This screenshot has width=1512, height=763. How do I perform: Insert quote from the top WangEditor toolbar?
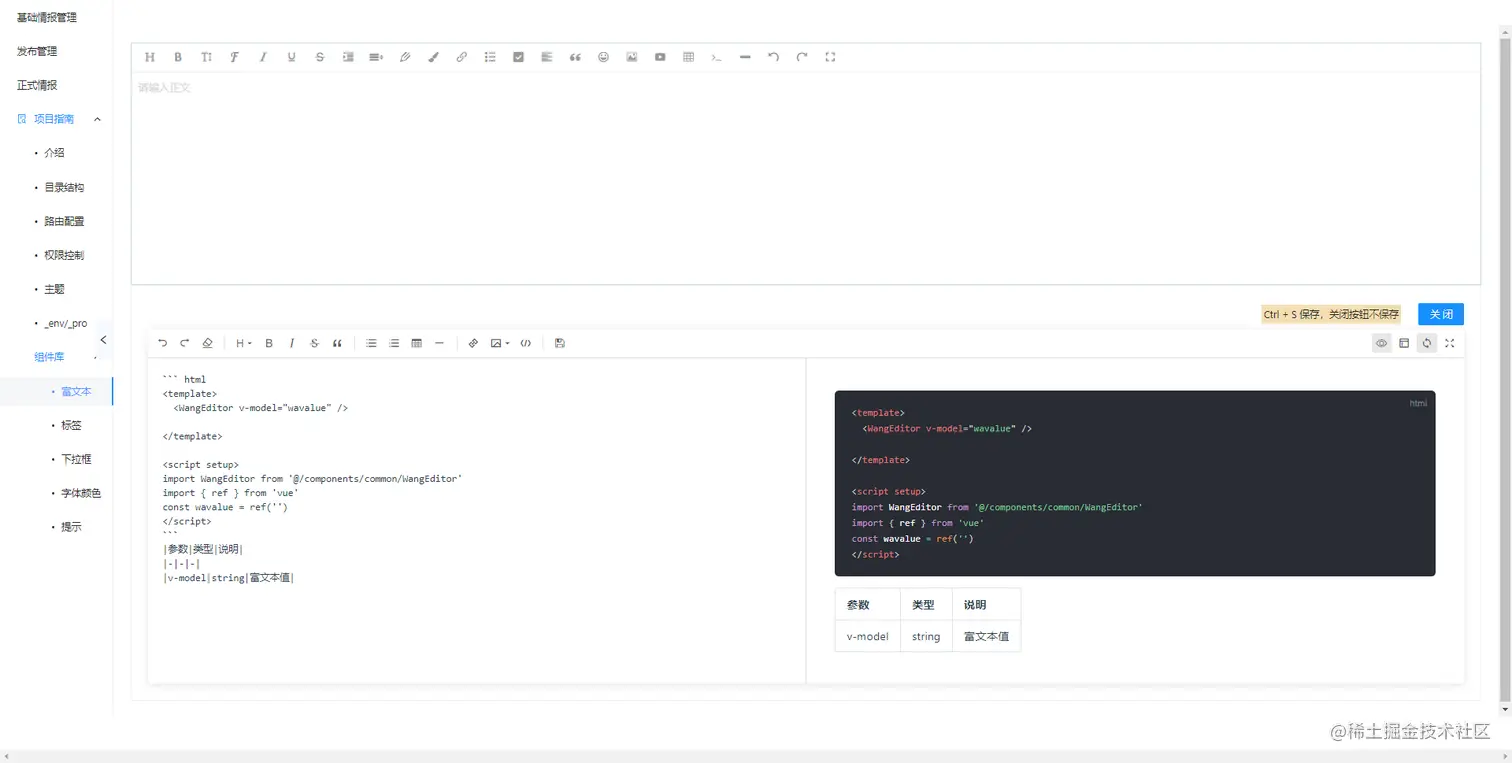click(x=575, y=57)
